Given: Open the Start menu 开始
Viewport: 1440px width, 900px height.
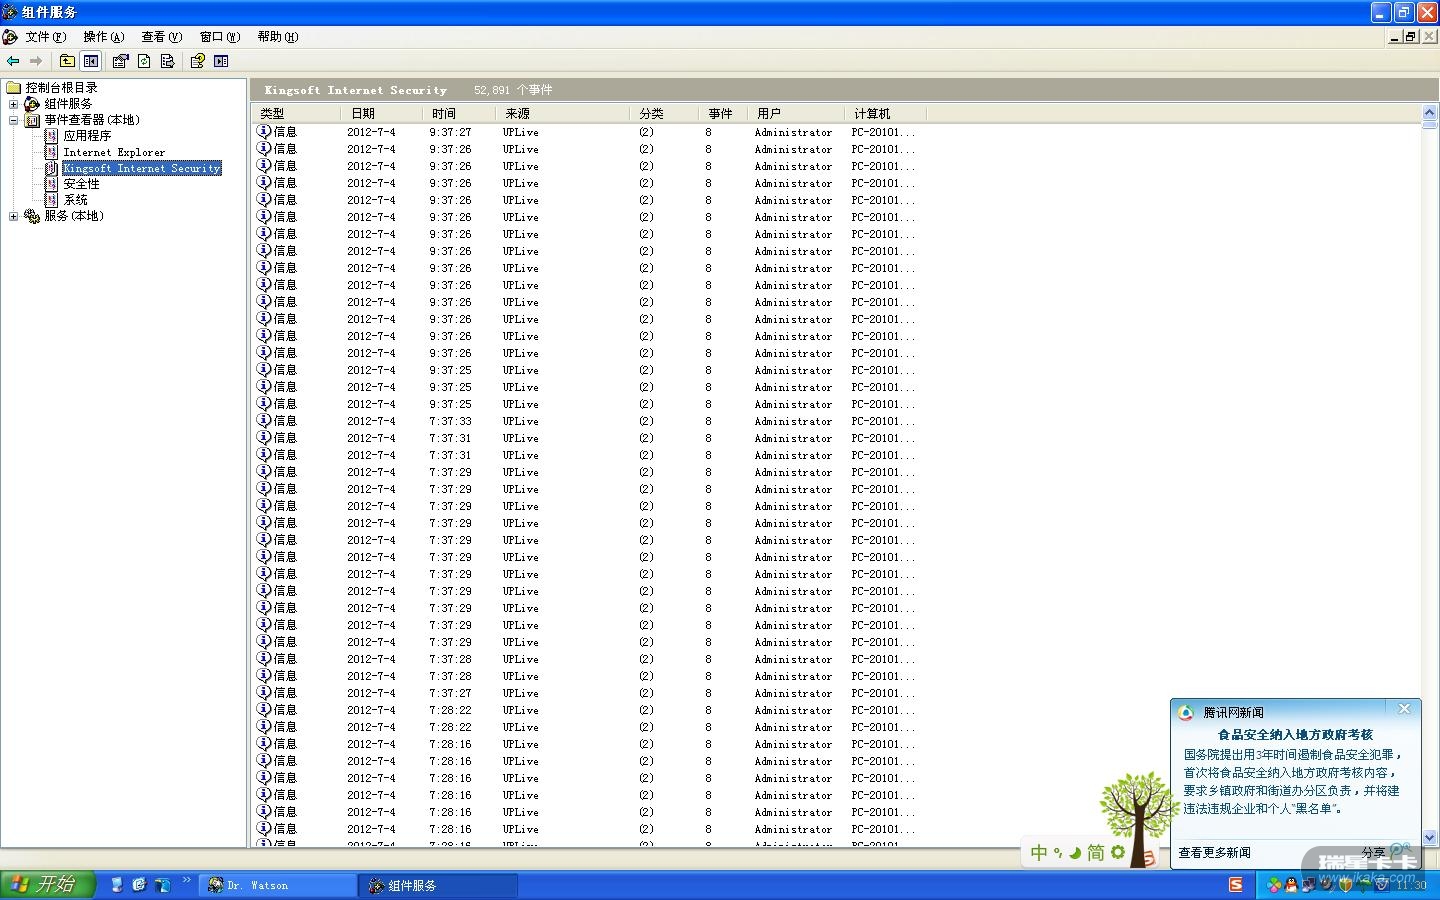Looking at the screenshot, I should coord(47,885).
